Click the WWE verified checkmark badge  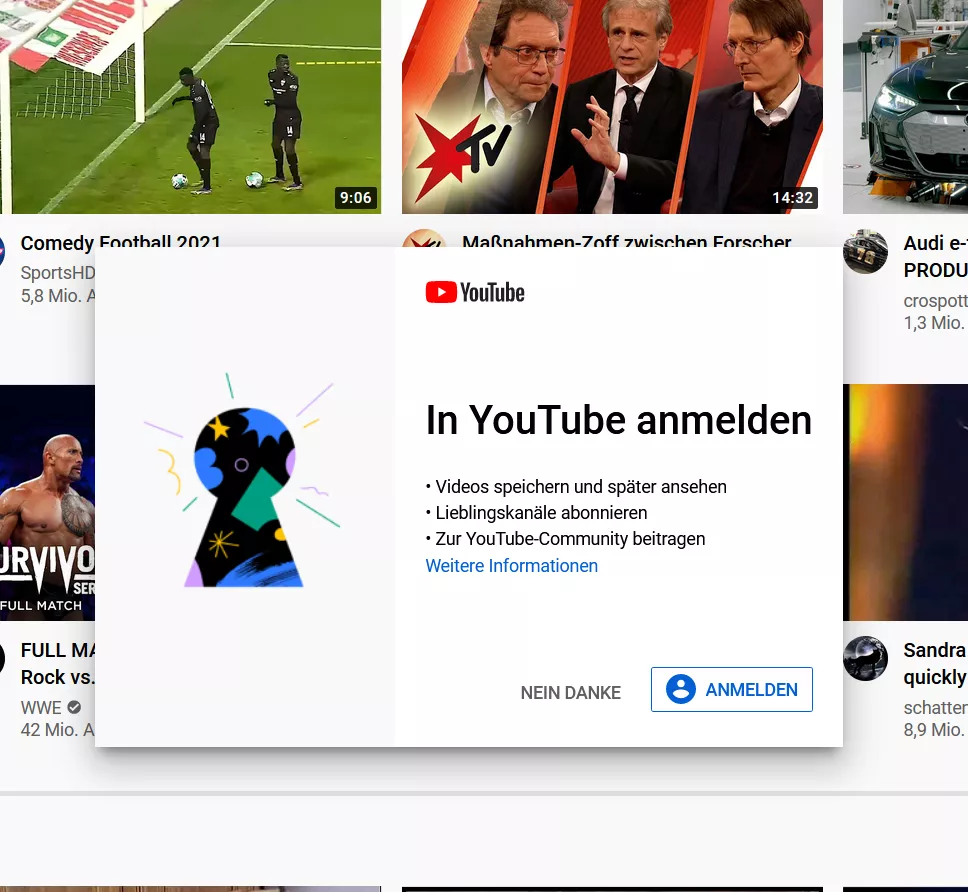click(74, 707)
